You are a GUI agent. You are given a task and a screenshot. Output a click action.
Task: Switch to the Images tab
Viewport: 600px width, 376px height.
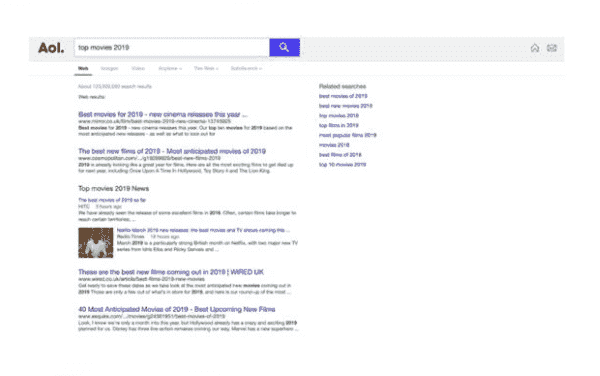(109, 68)
